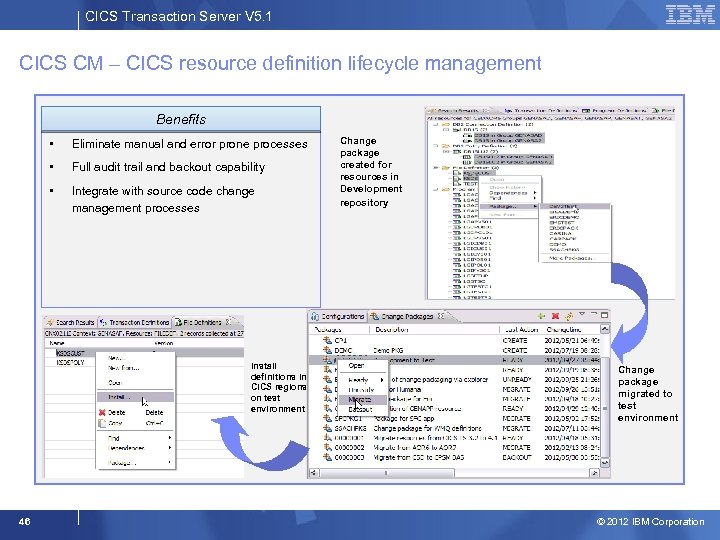
Task: Select the first highlighted package in the submenu
Action: (574, 207)
